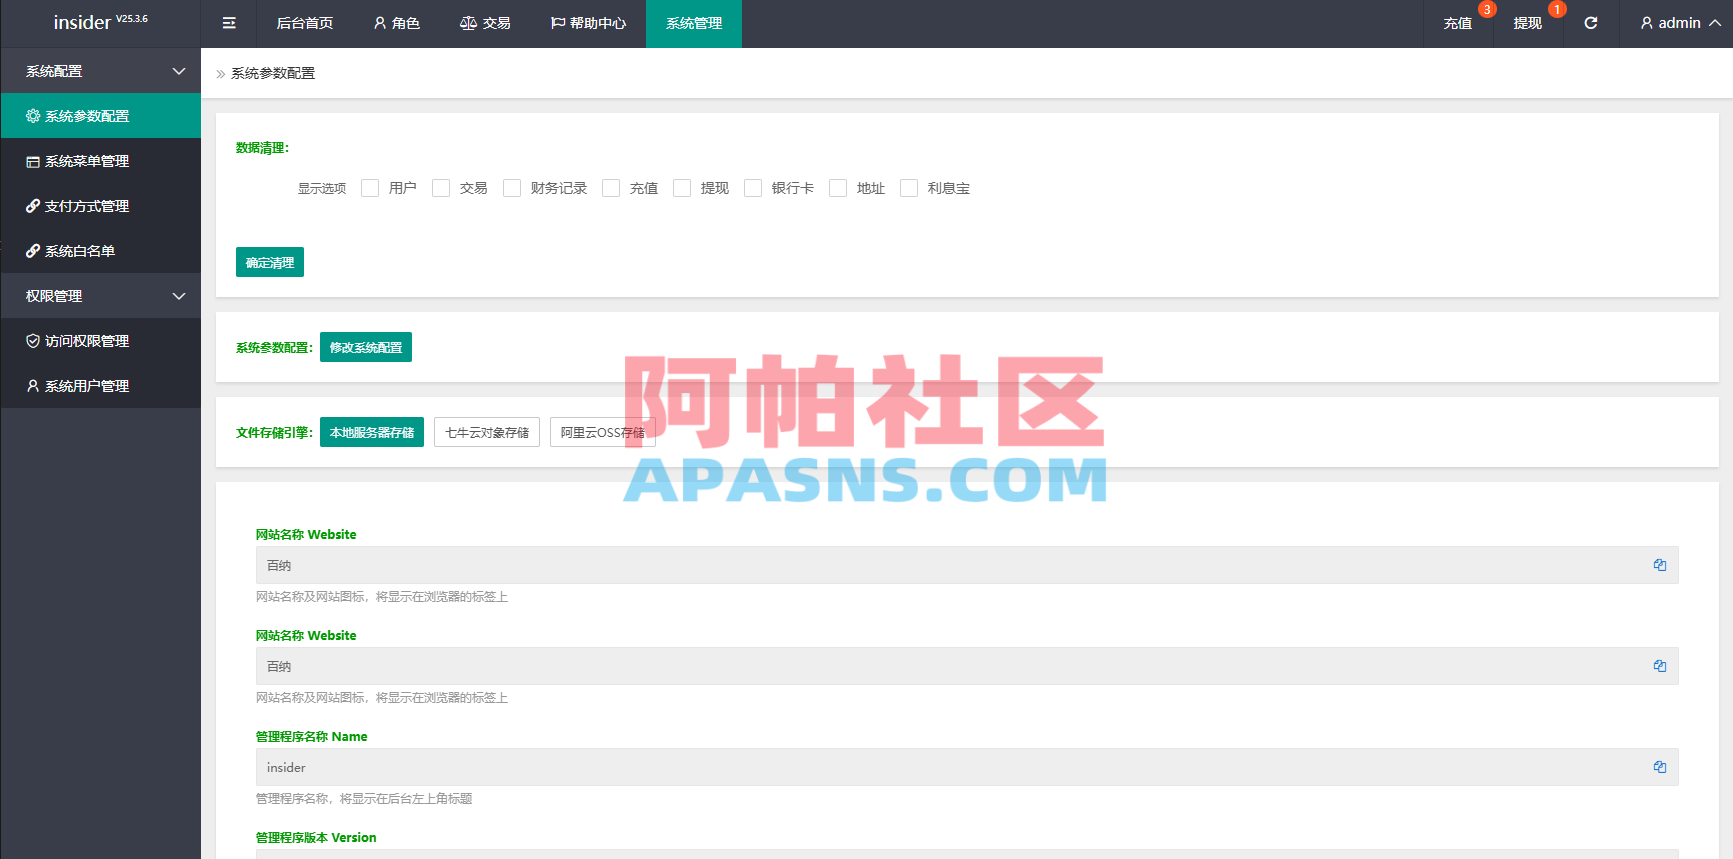Viewport: 1733px width, 859px height.
Task: Click the second 网站名称 Website input field
Action: [x=967, y=666]
